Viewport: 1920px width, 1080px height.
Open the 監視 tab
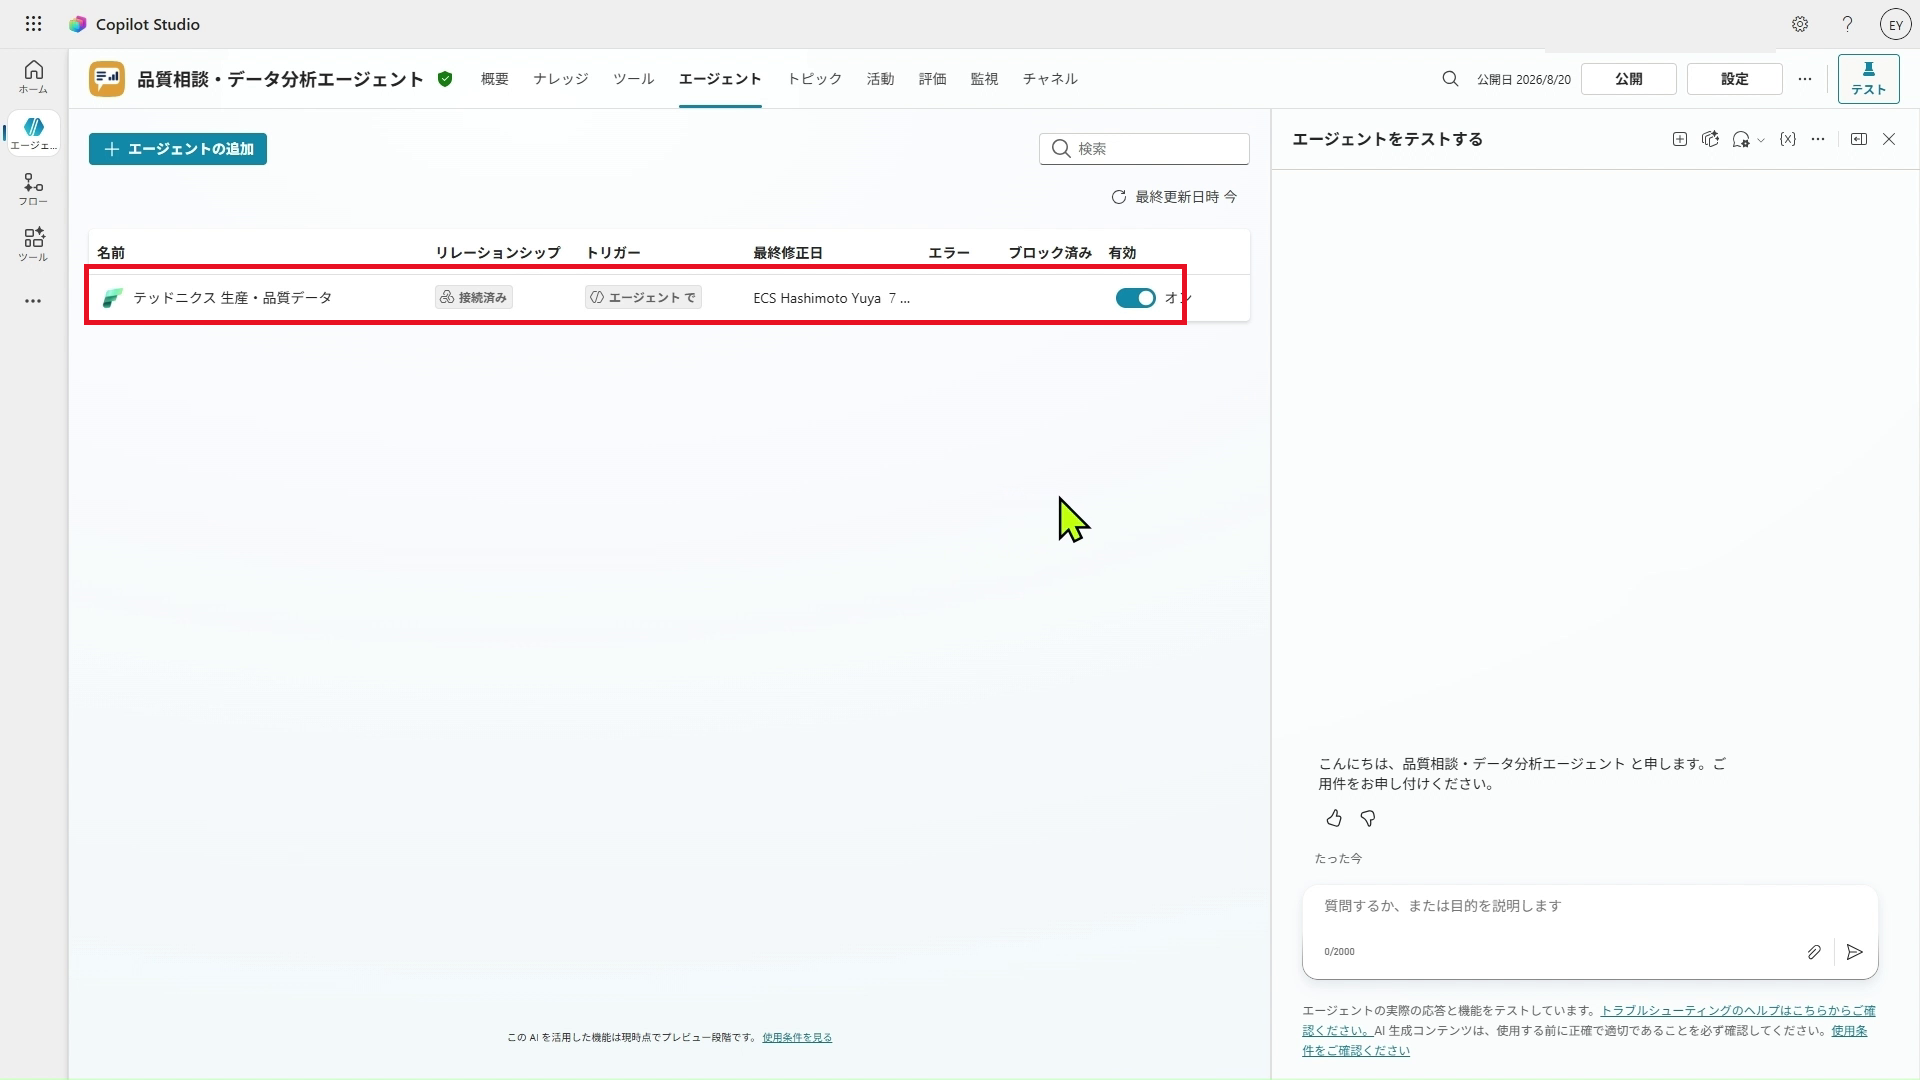point(984,79)
